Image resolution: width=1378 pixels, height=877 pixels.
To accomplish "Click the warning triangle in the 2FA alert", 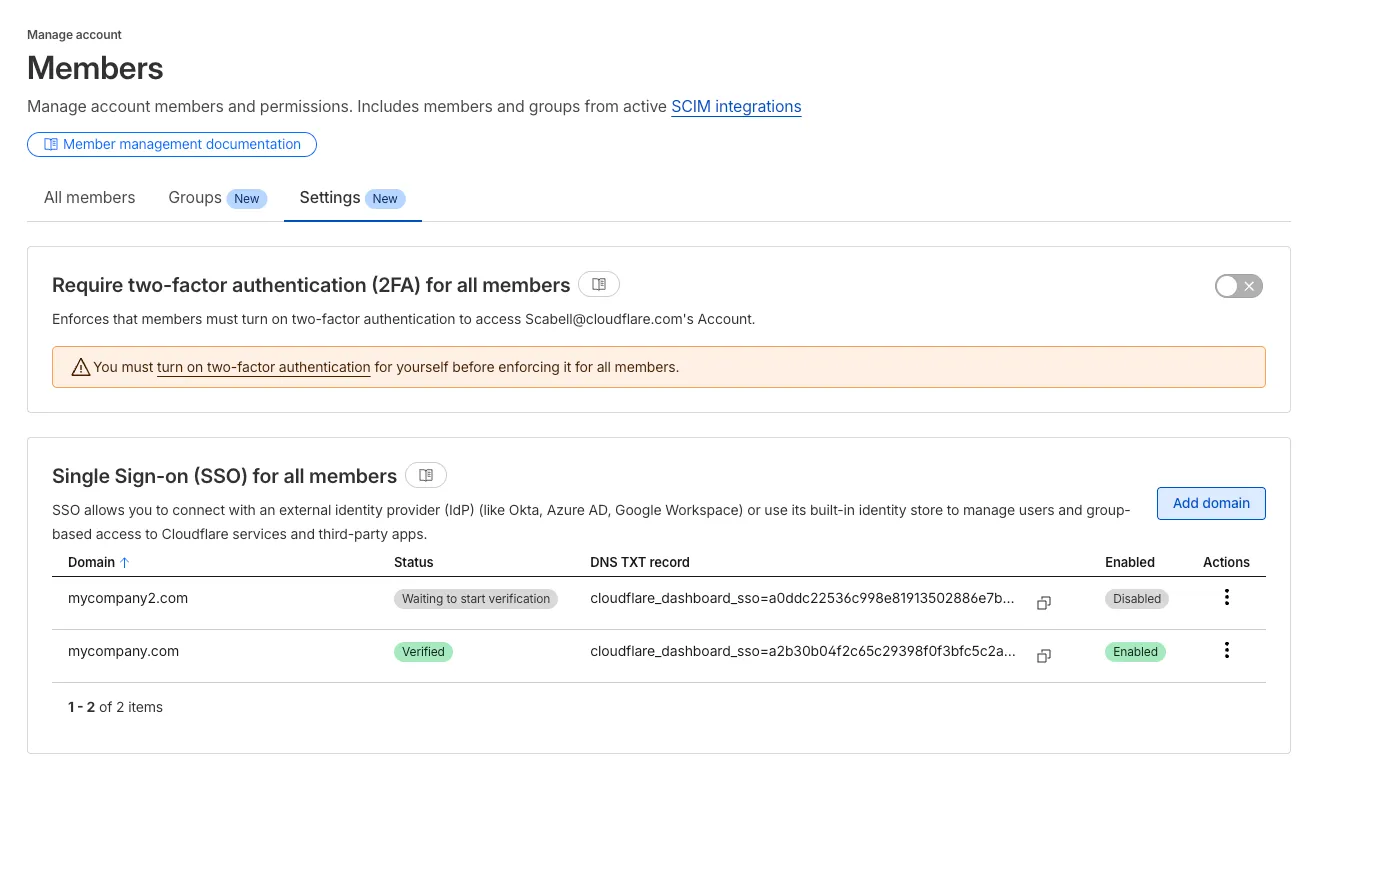I will pyautogui.click(x=81, y=367).
